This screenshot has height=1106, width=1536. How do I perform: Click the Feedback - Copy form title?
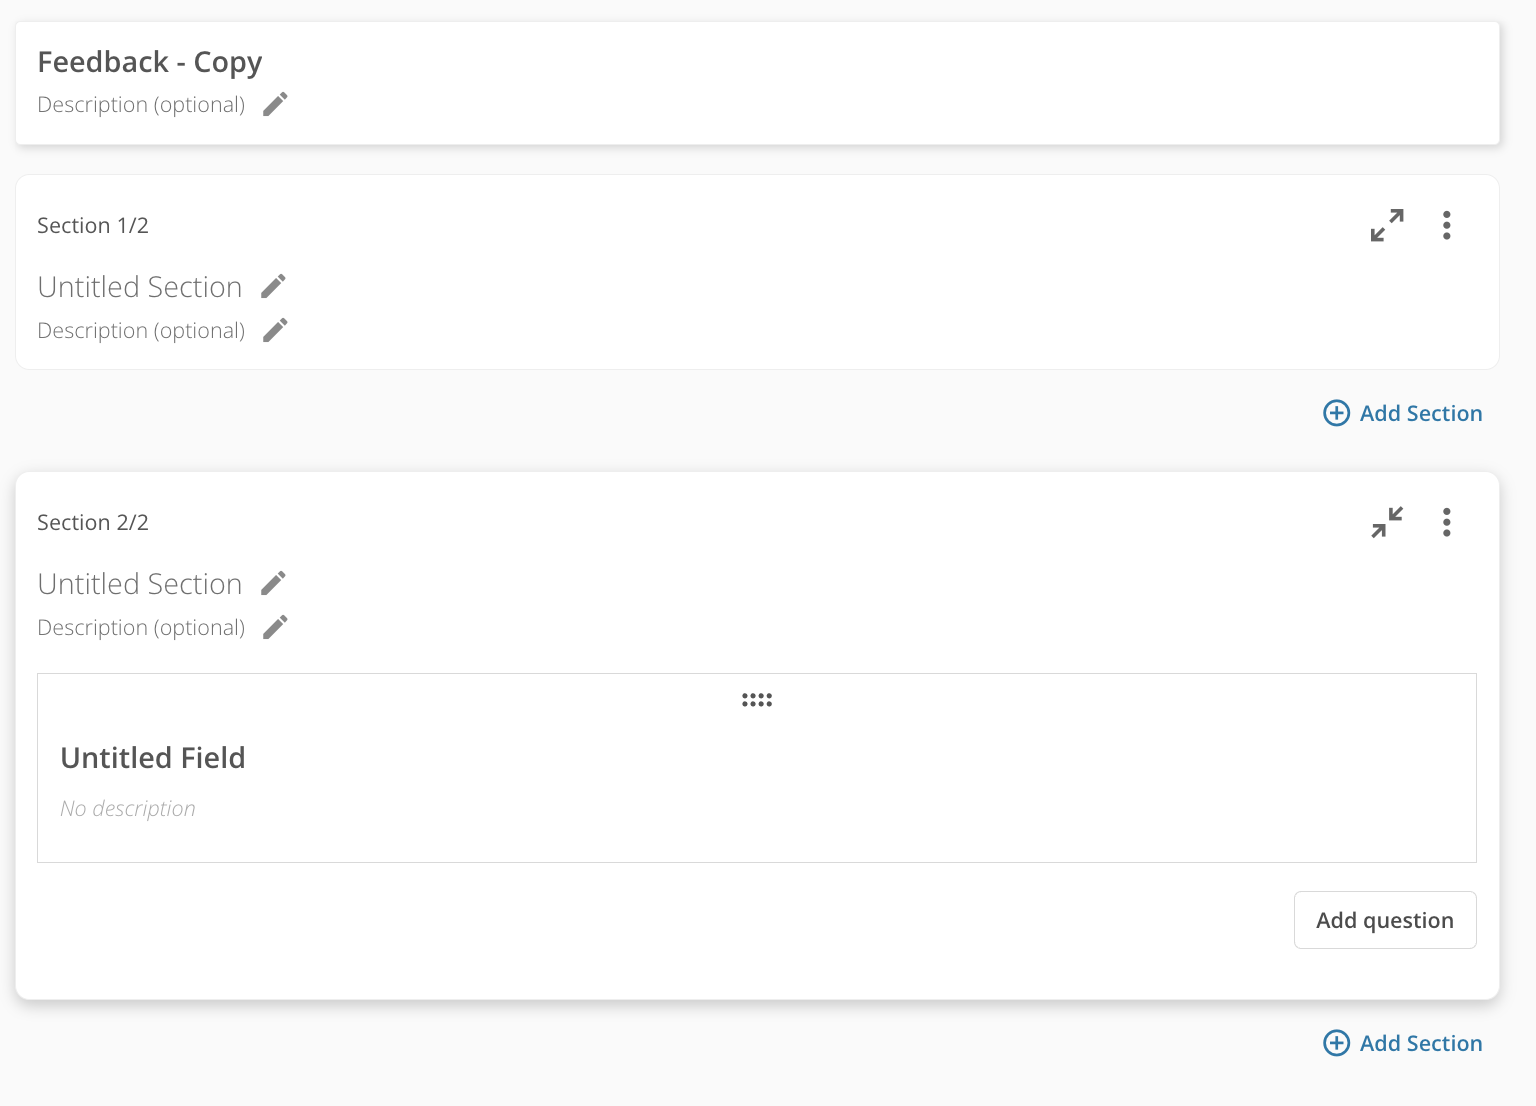pyautogui.click(x=150, y=62)
